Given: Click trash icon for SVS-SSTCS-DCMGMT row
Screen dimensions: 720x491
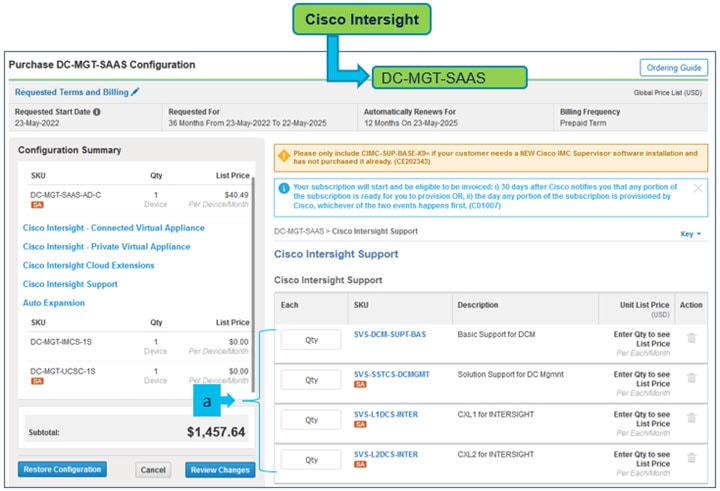Looking at the screenshot, I should [x=691, y=378].
